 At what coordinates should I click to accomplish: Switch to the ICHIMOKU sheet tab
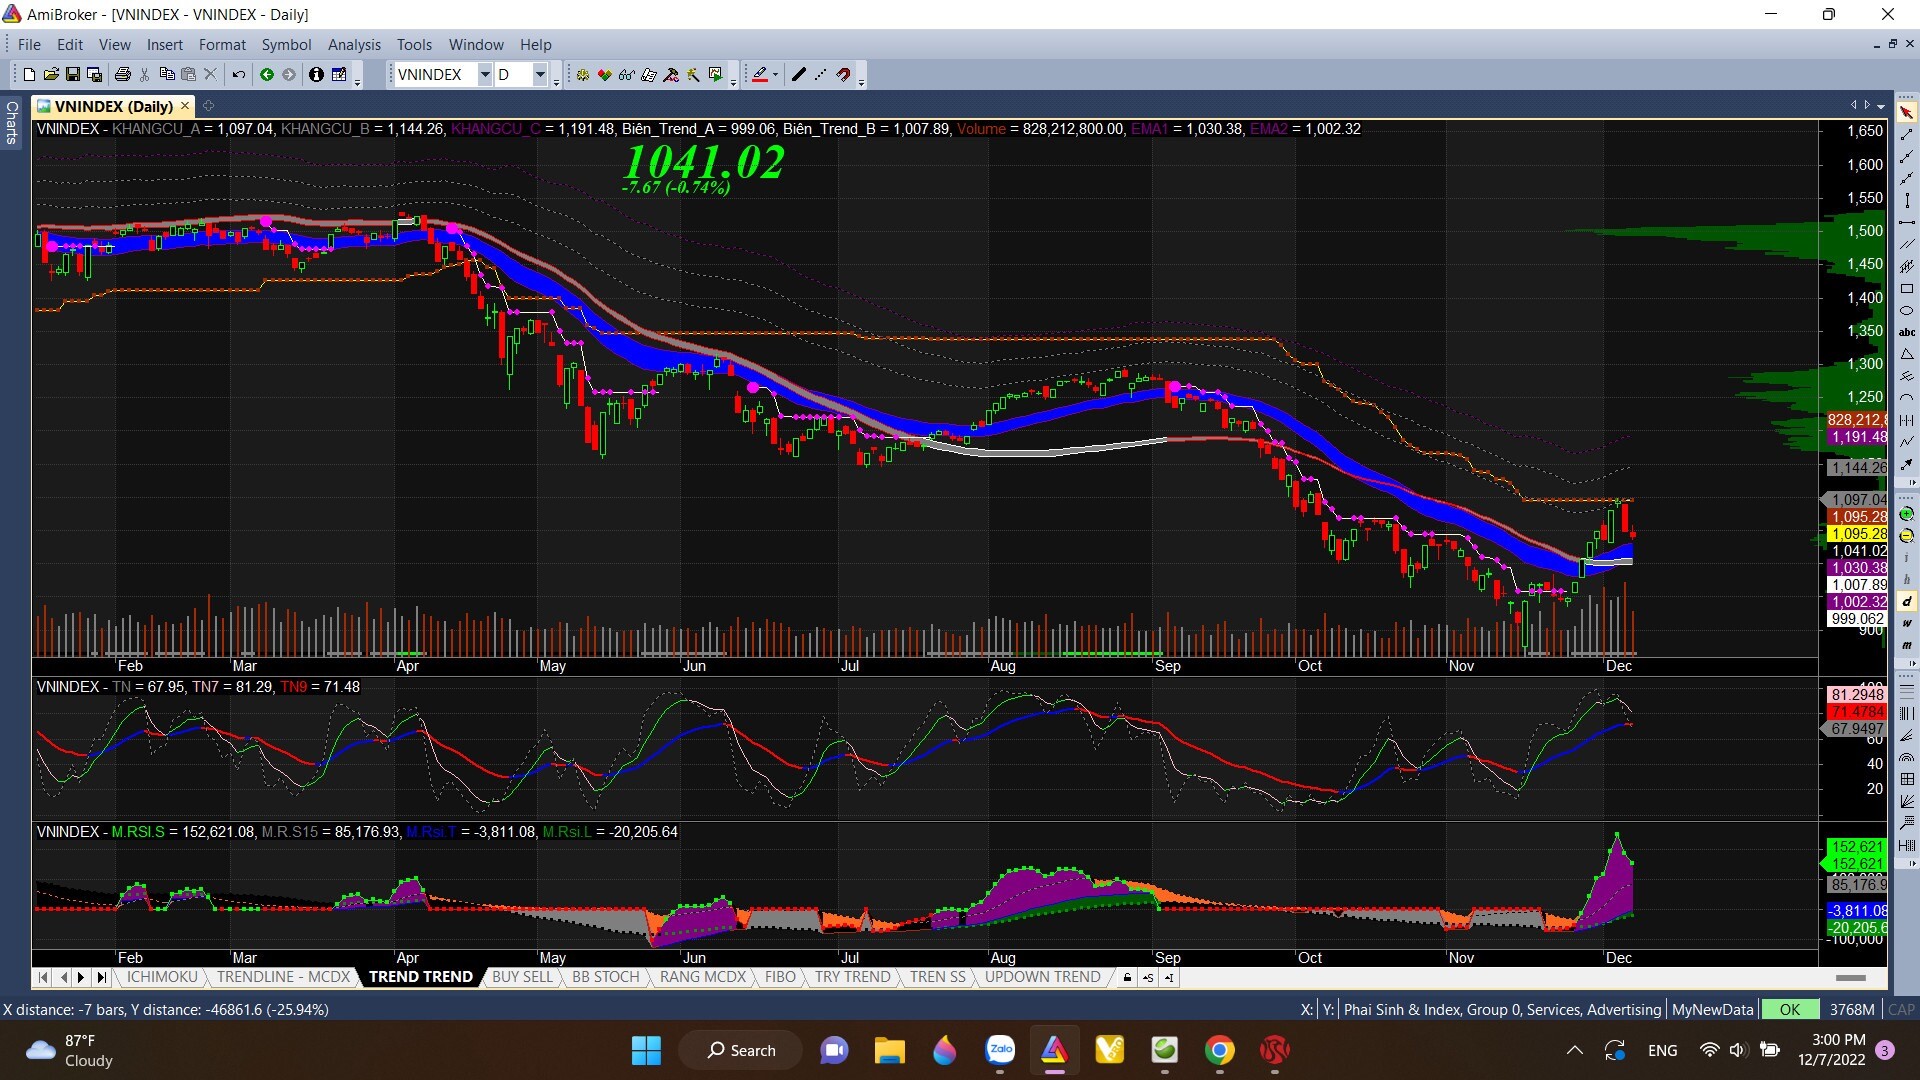pyautogui.click(x=162, y=978)
